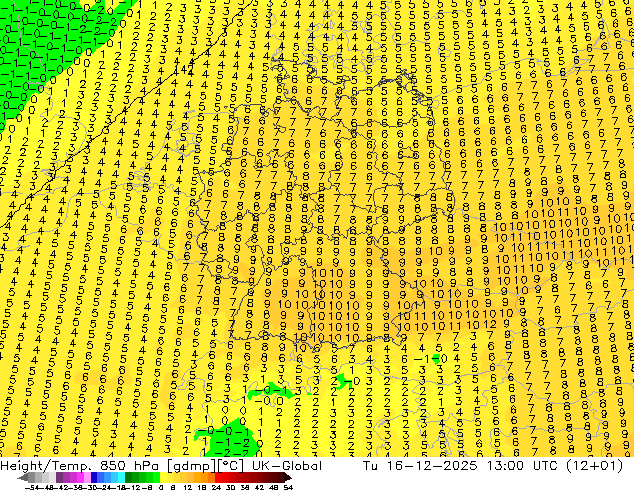Select the yellow legend swatch
This screenshot has width=634, height=490.
[163, 478]
